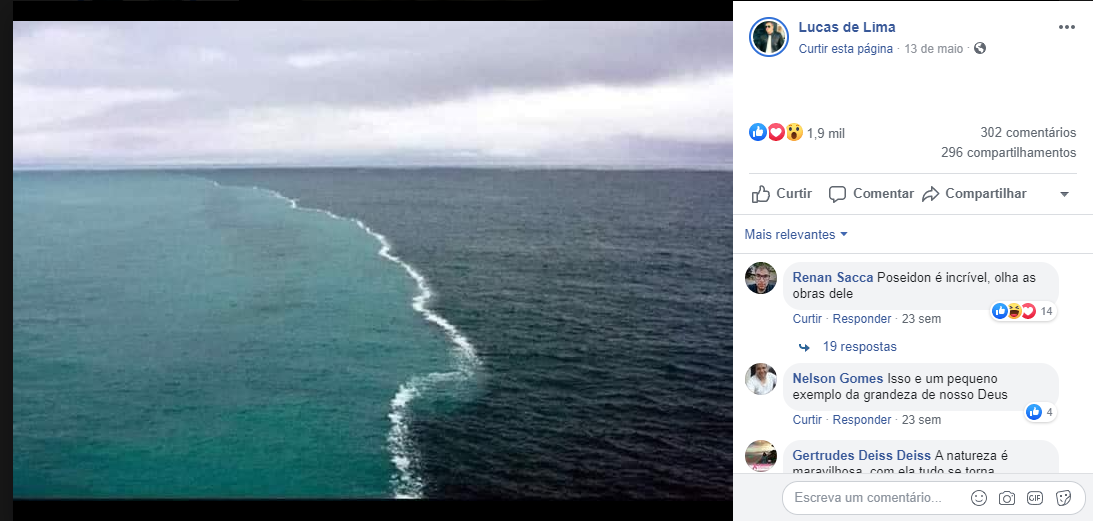This screenshot has width=1093, height=521.
Task: Open the sticker picker icon
Action: (1063, 498)
